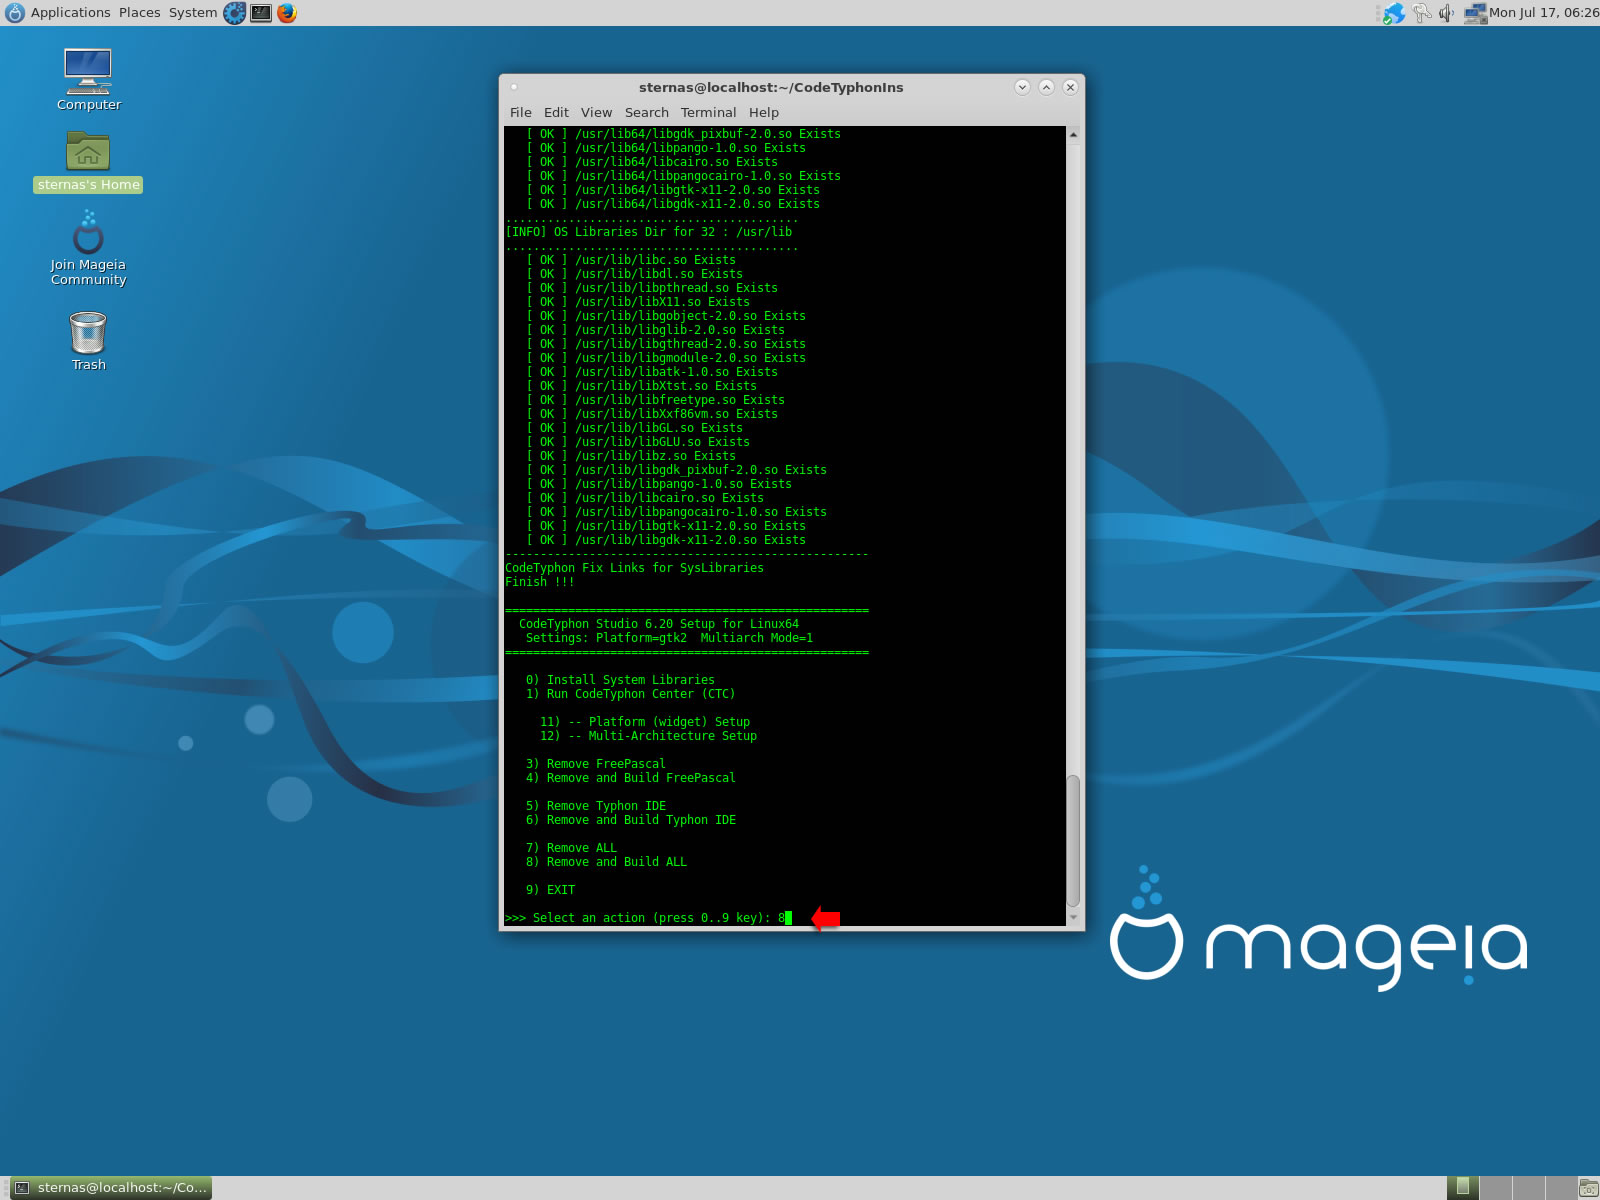This screenshot has height=1200, width=1600.
Task: Click '0) Install System Libraries' line
Action: 620,680
